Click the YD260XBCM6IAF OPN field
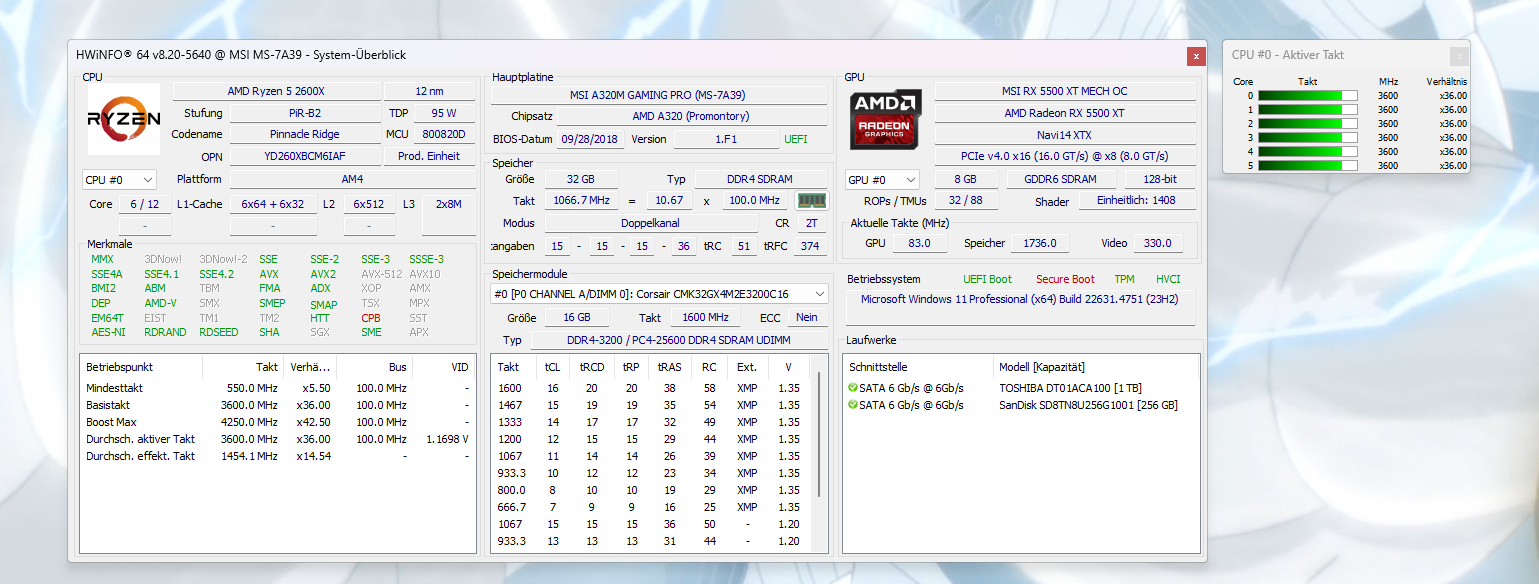This screenshot has width=1539, height=584. click(304, 156)
